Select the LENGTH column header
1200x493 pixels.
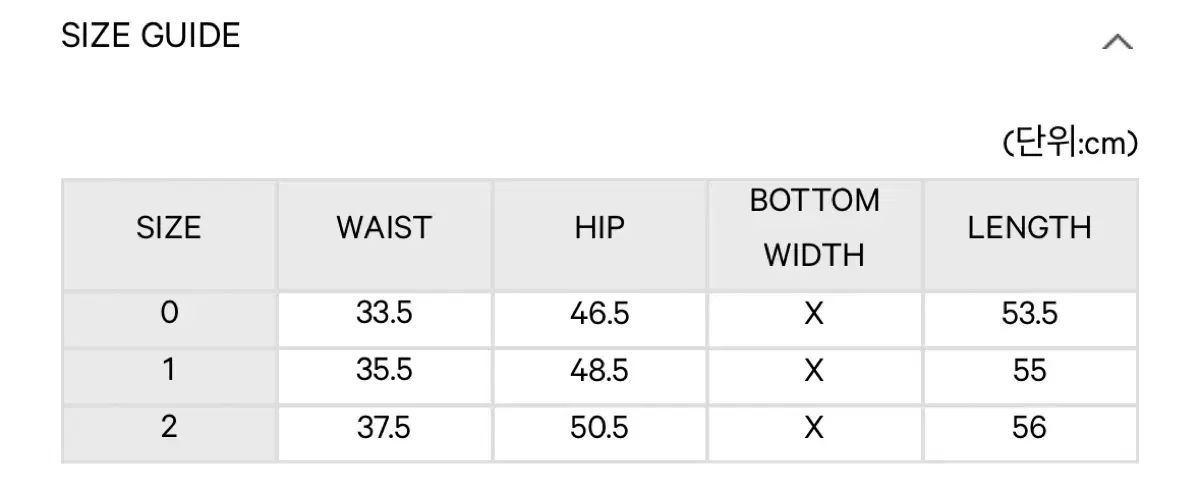(1029, 227)
